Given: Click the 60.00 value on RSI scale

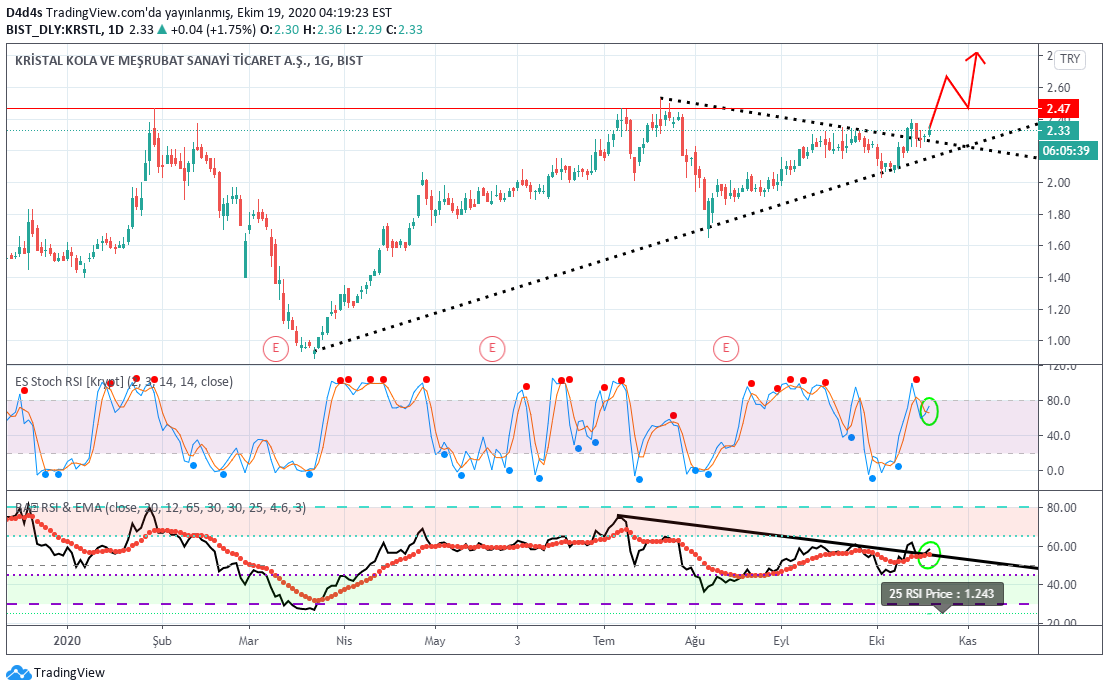Looking at the screenshot, I should click(x=1062, y=547).
